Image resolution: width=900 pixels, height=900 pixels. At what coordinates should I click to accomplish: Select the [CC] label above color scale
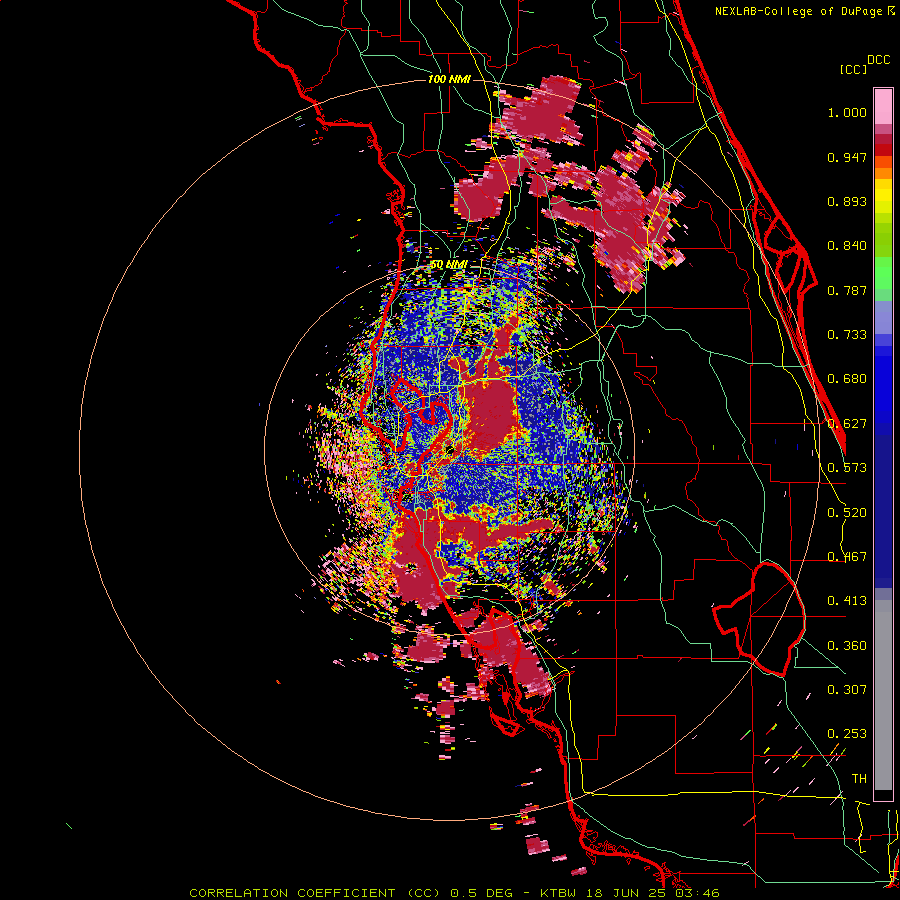(x=853, y=69)
